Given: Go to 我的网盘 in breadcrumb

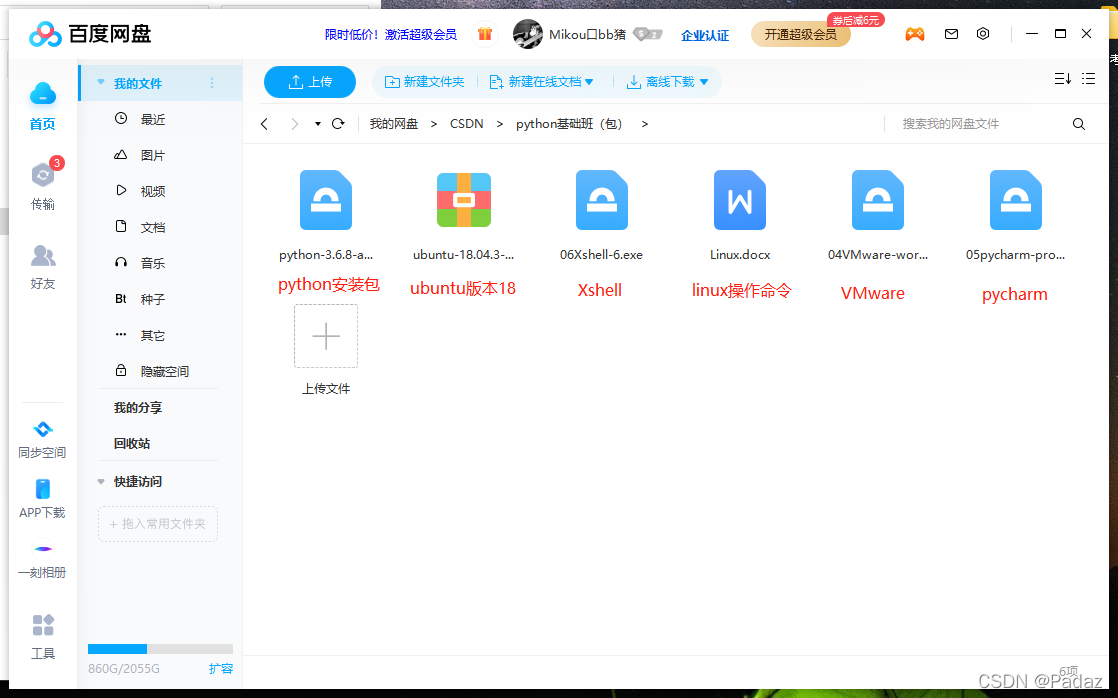Looking at the screenshot, I should pyautogui.click(x=394, y=124).
